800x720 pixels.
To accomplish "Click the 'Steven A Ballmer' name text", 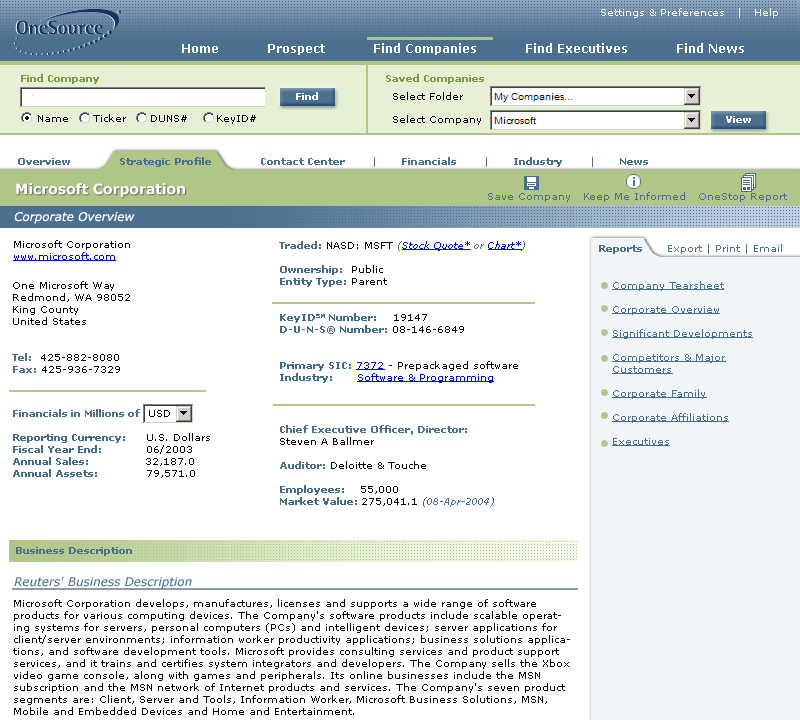I will [x=327, y=441].
